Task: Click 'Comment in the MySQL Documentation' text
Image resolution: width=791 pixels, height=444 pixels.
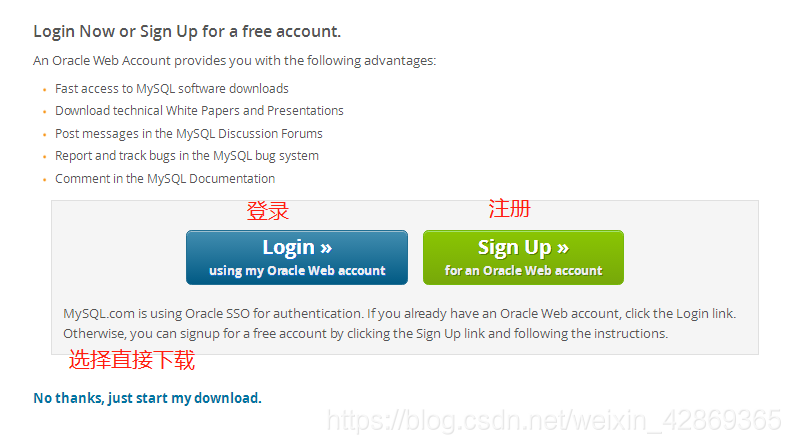Action: pos(165,179)
